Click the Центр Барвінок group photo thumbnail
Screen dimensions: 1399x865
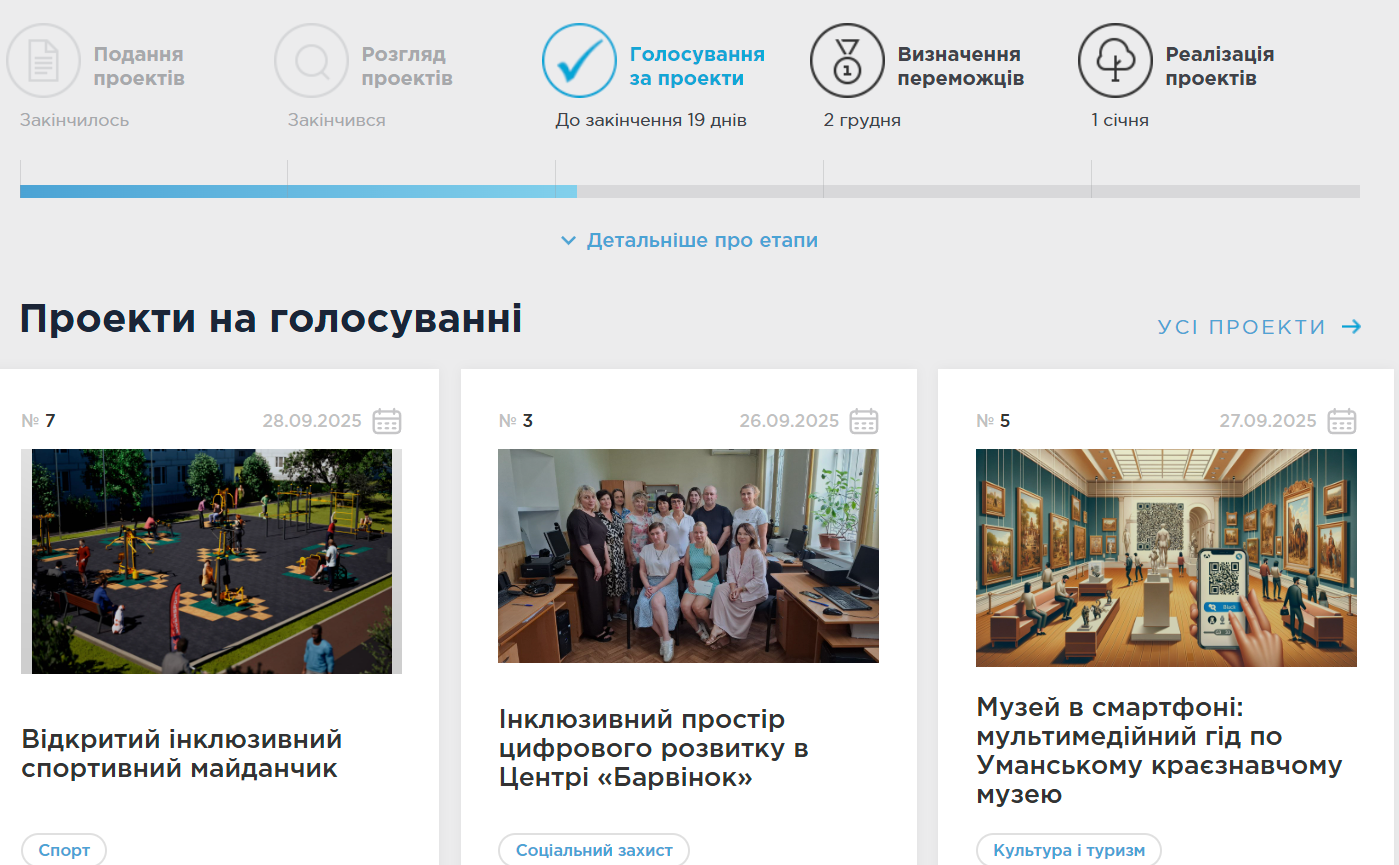point(688,556)
